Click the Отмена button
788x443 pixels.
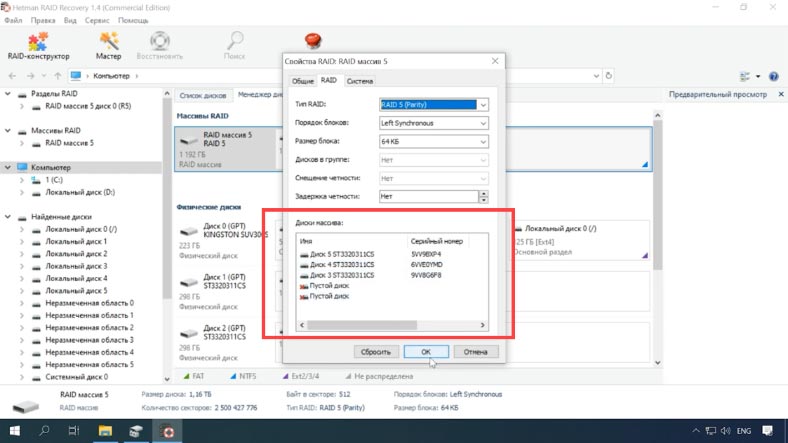[x=475, y=352]
